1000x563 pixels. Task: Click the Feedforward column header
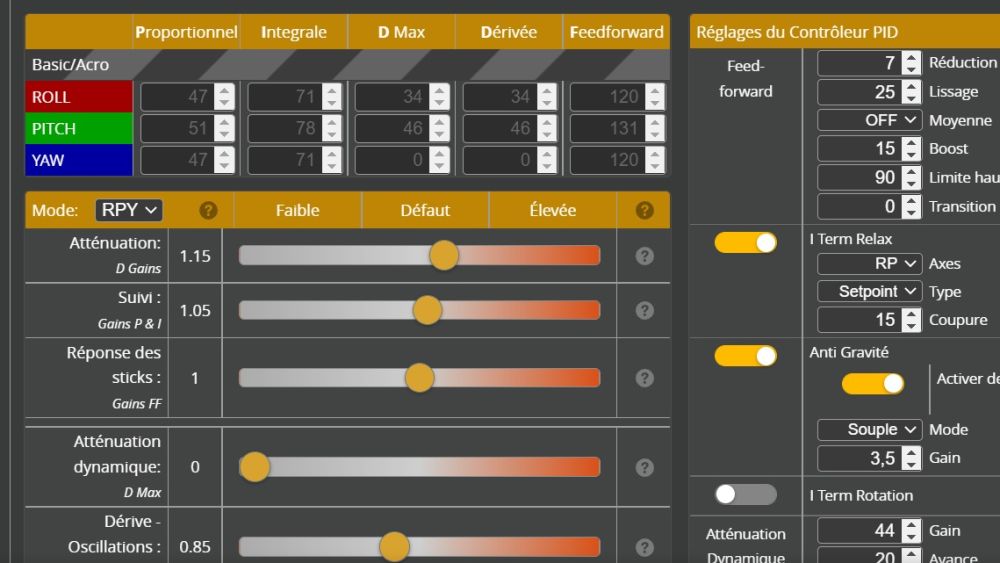pos(616,32)
